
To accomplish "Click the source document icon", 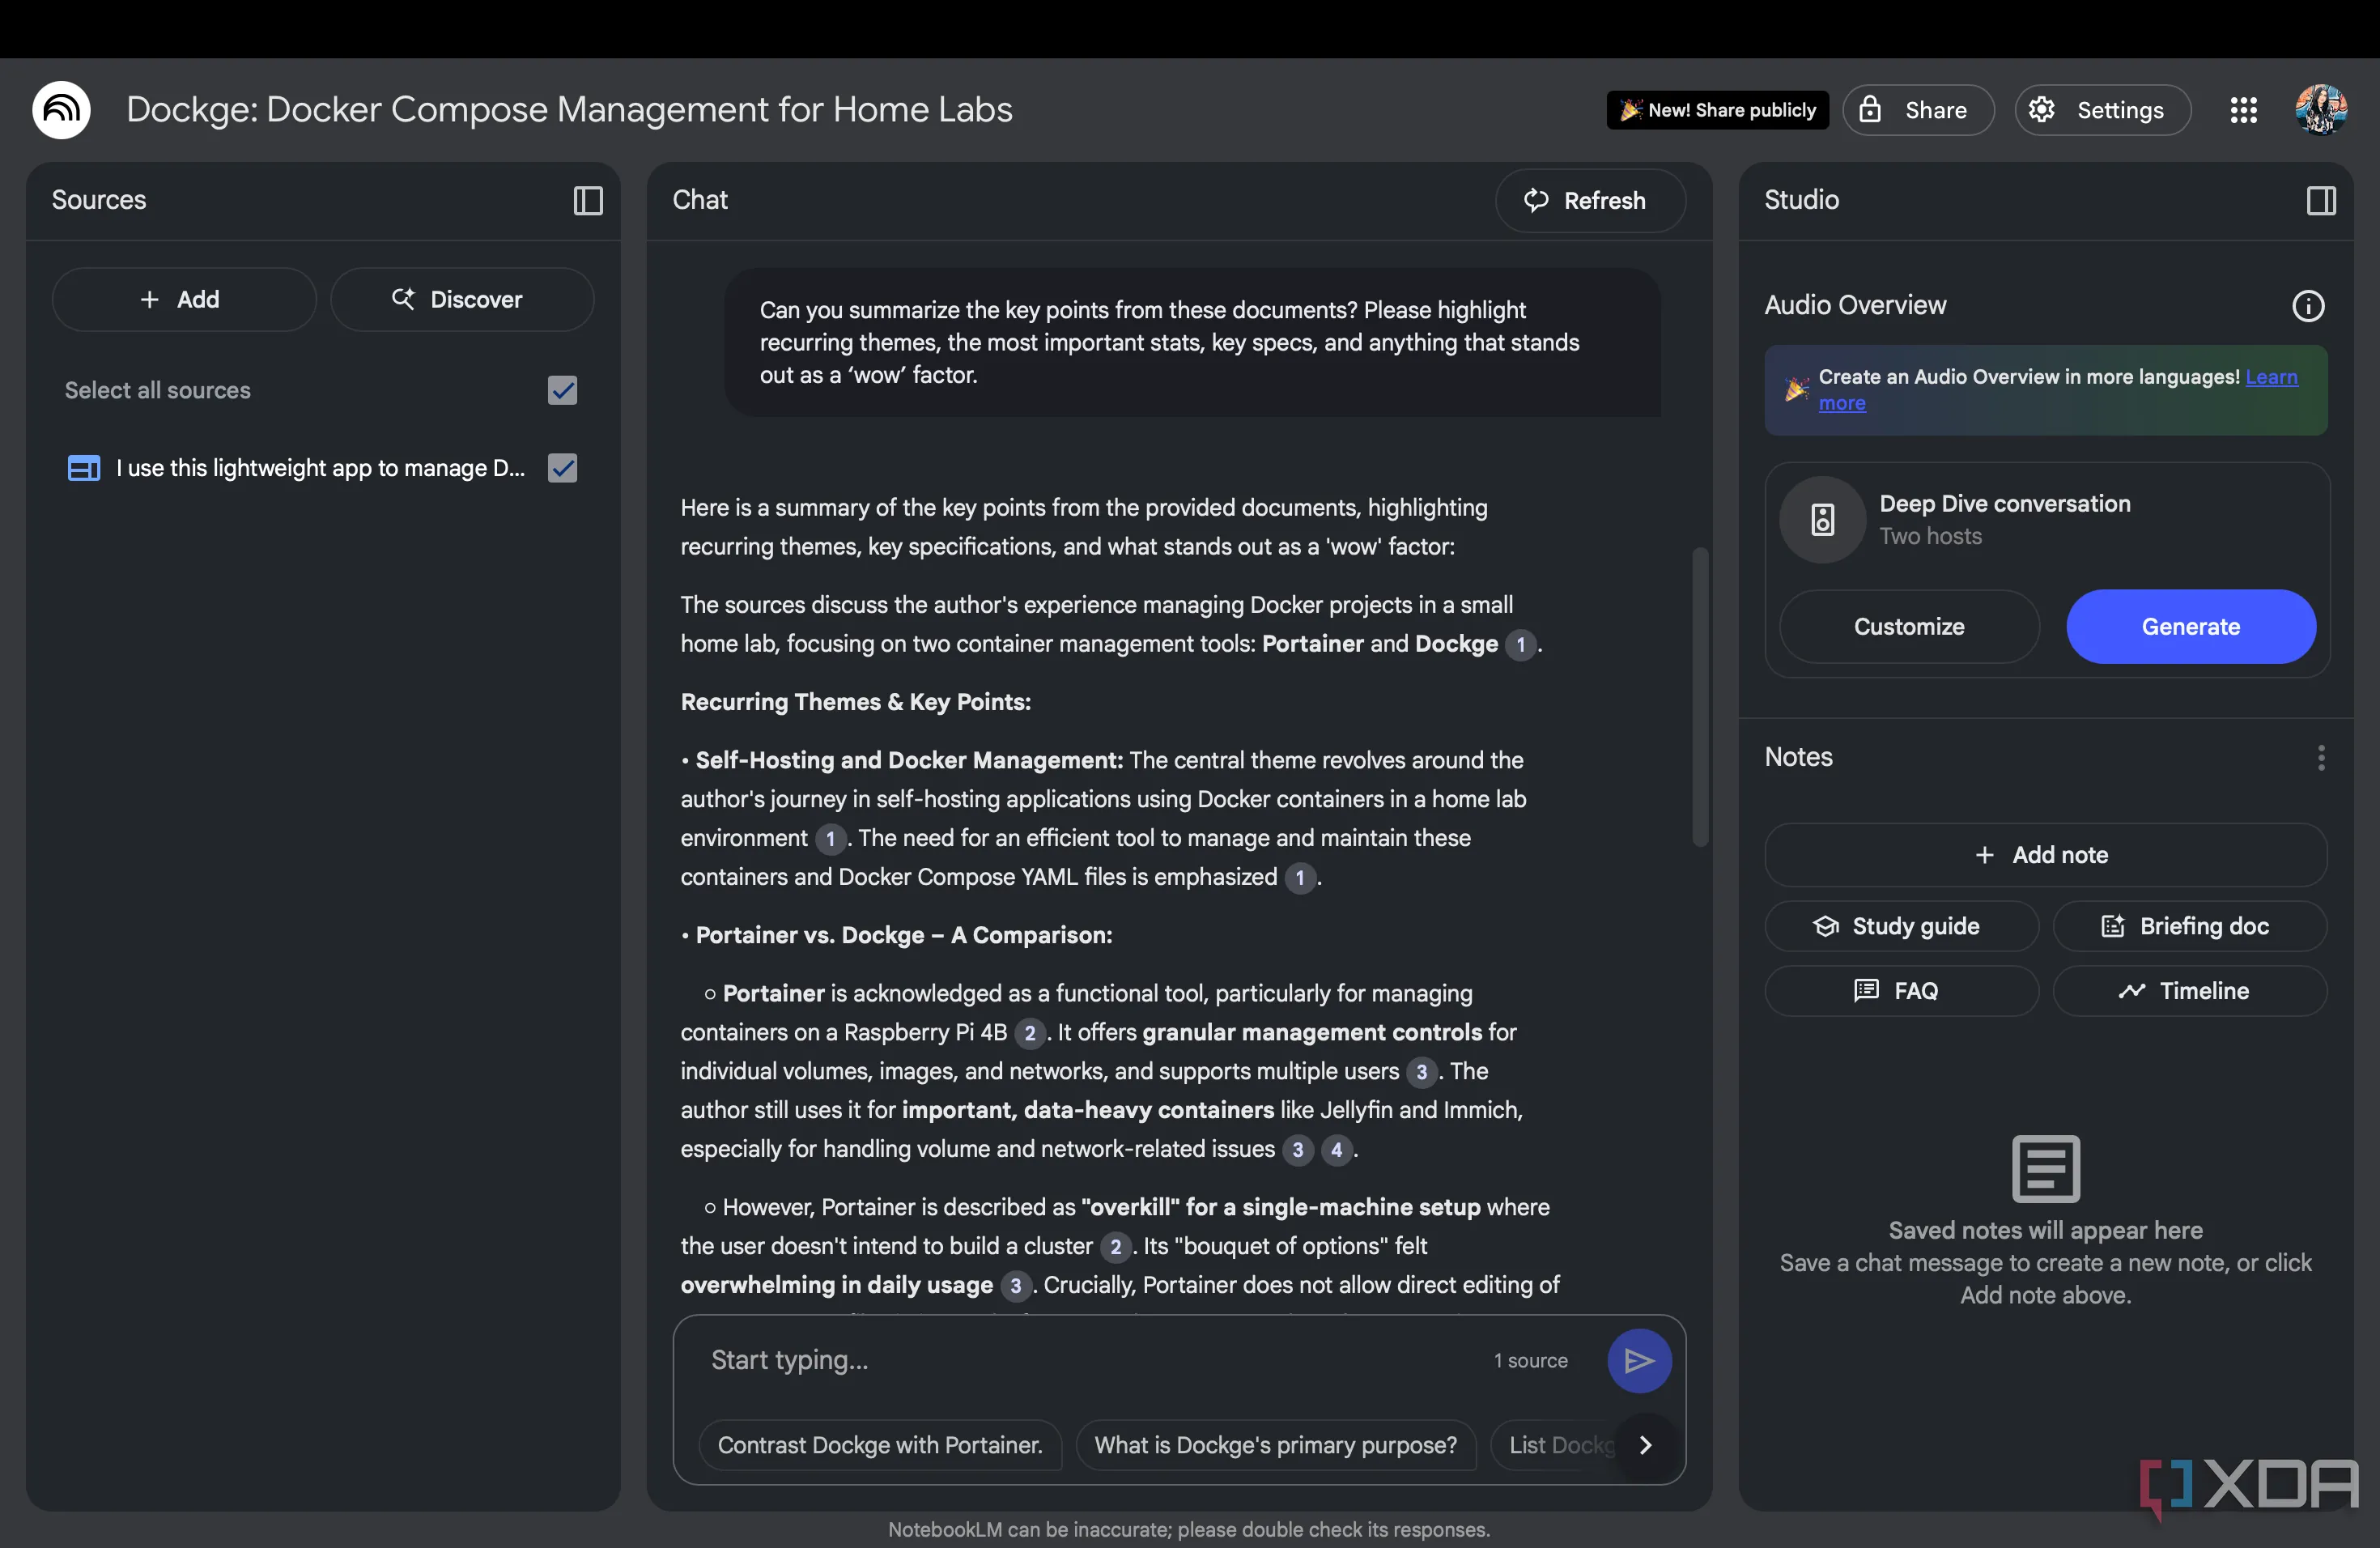I will pos(83,468).
